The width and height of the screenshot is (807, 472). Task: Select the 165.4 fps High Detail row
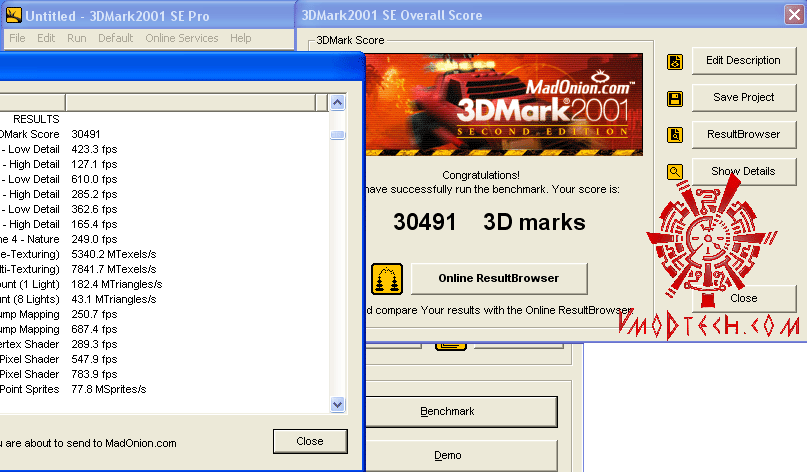[165, 224]
